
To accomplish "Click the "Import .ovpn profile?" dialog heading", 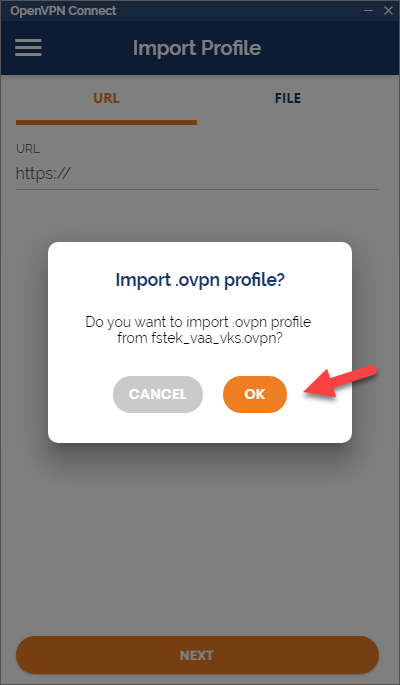I will coord(200,280).
